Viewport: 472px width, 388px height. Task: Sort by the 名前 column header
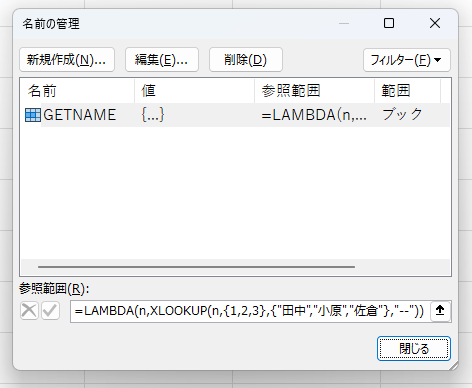tap(77, 91)
